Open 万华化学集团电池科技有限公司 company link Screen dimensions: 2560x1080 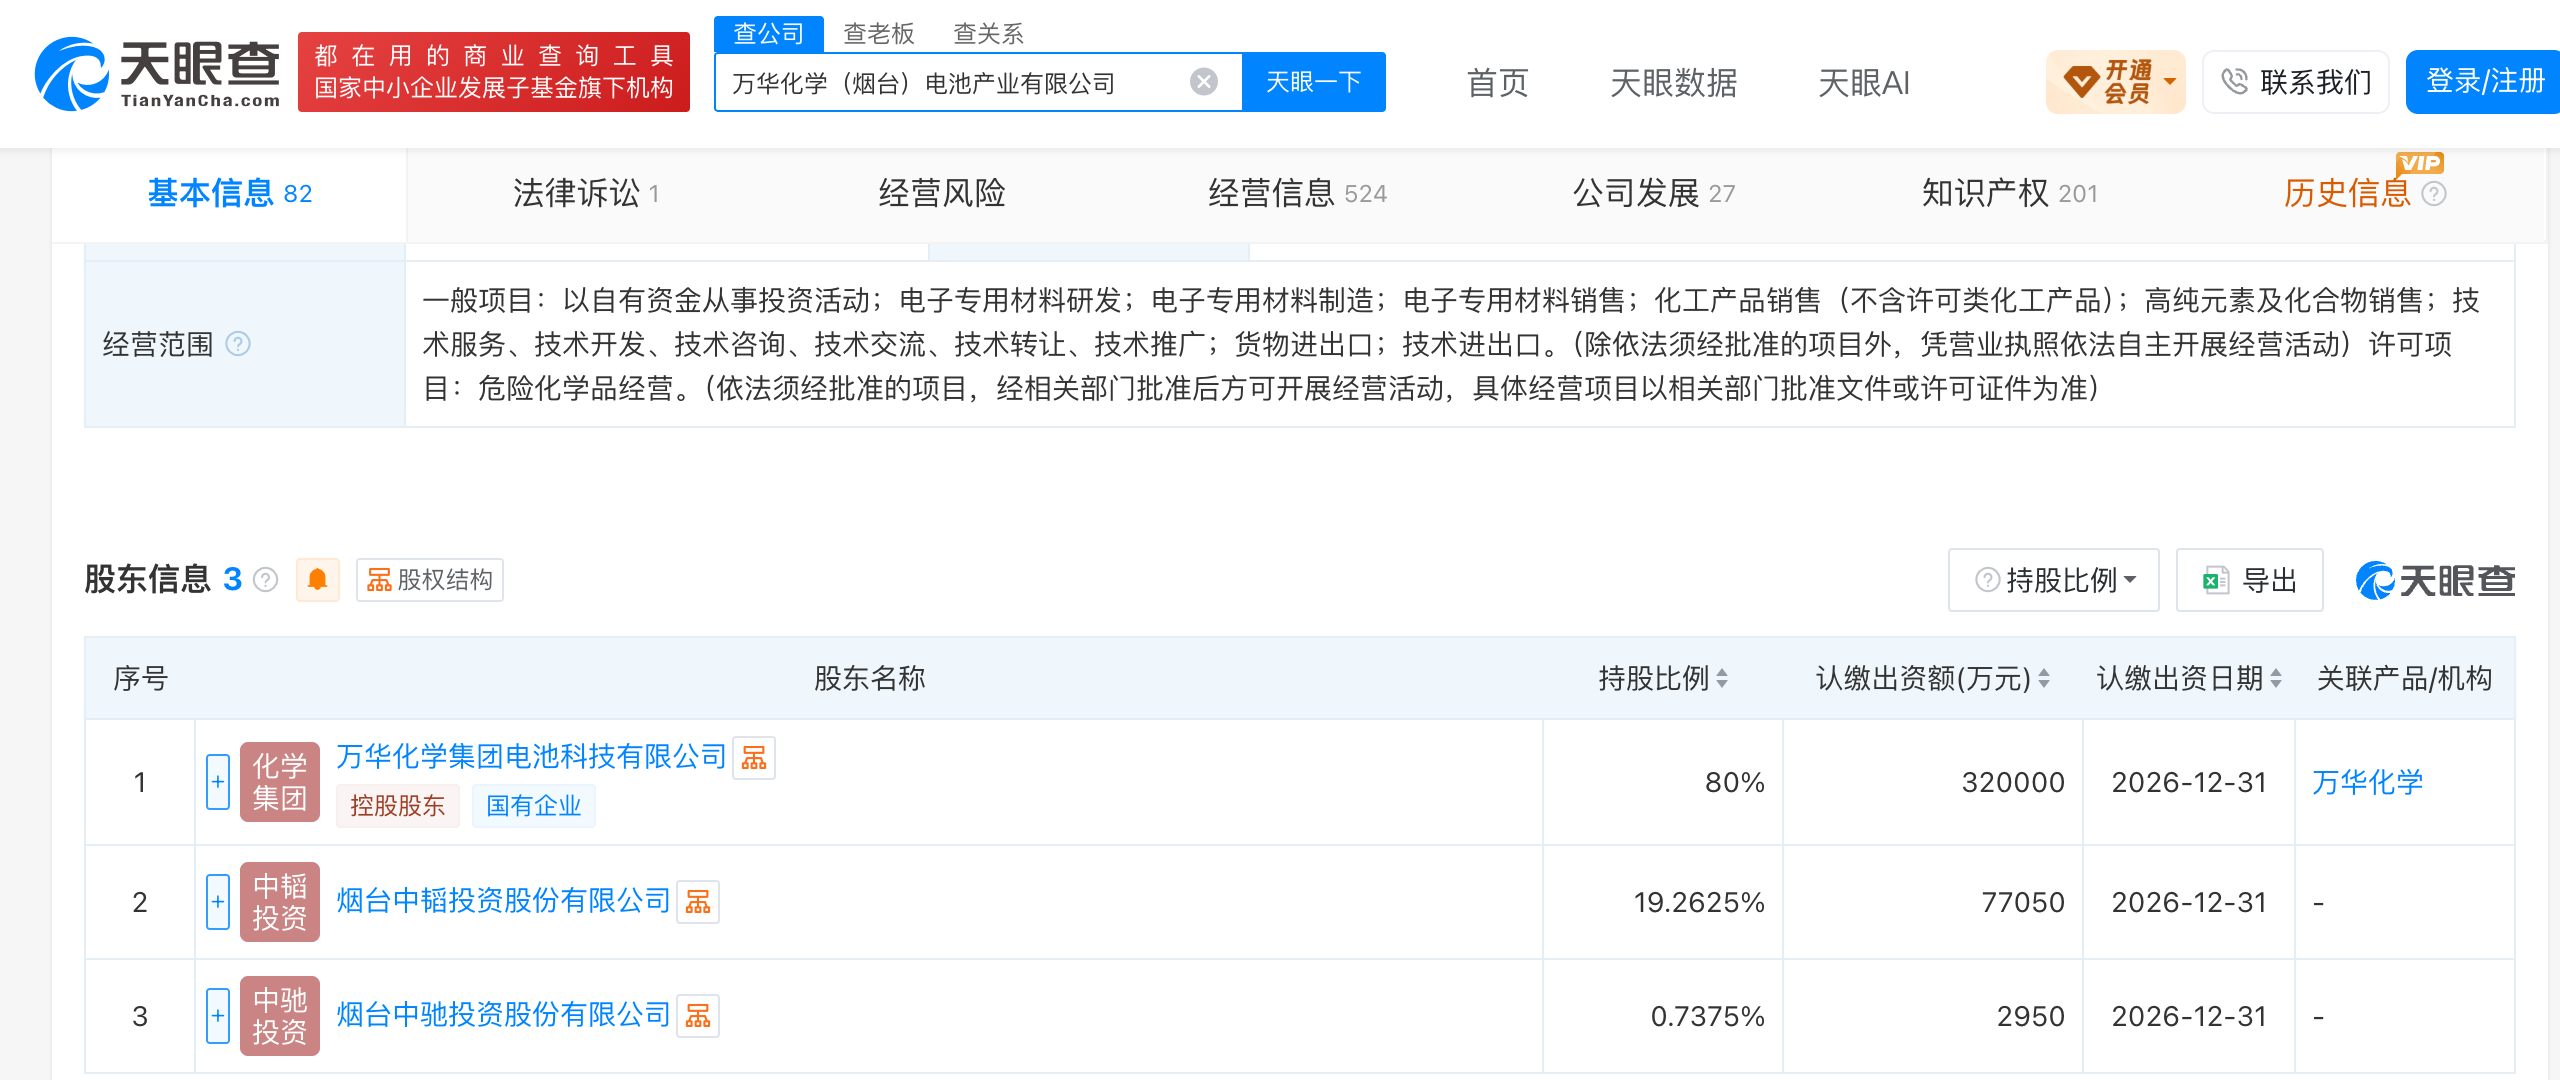531,757
